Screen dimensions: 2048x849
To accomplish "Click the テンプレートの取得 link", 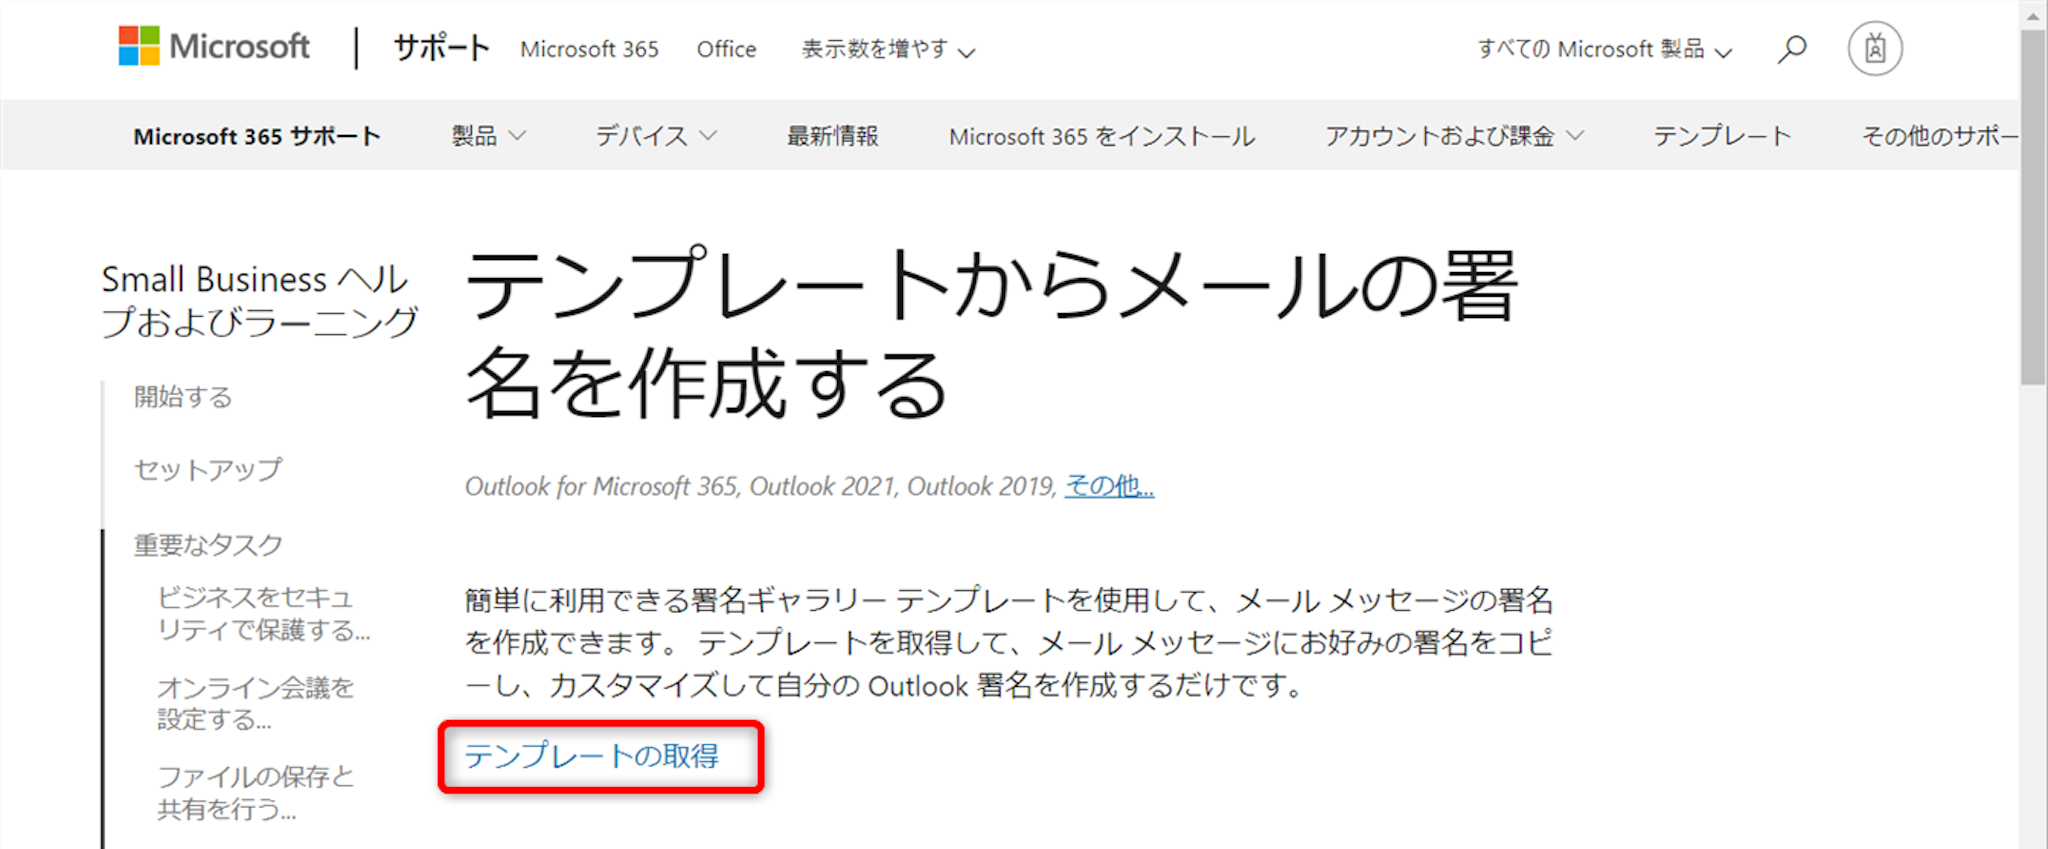I will [x=592, y=756].
